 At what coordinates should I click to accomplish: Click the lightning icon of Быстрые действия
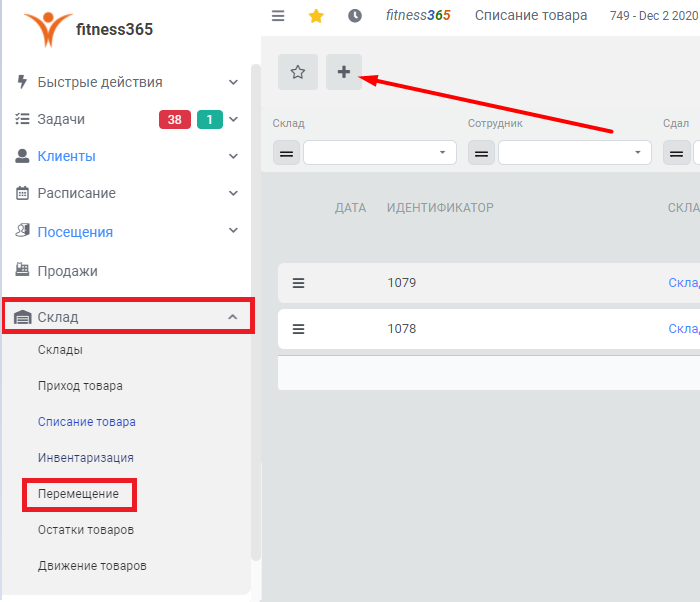(22, 82)
